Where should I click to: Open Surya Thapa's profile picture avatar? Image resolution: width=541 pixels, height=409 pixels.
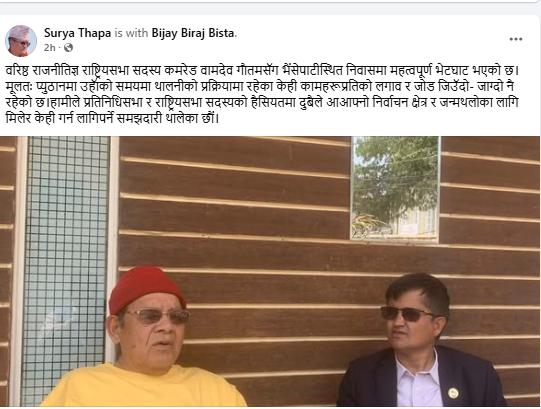pos(21,40)
